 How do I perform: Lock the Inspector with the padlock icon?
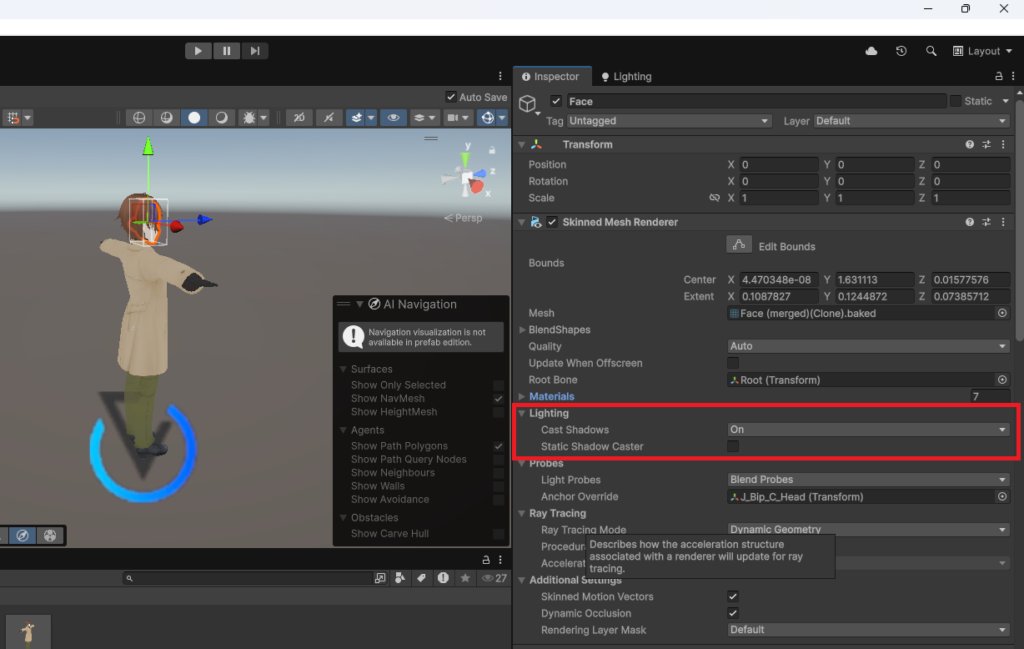999,77
